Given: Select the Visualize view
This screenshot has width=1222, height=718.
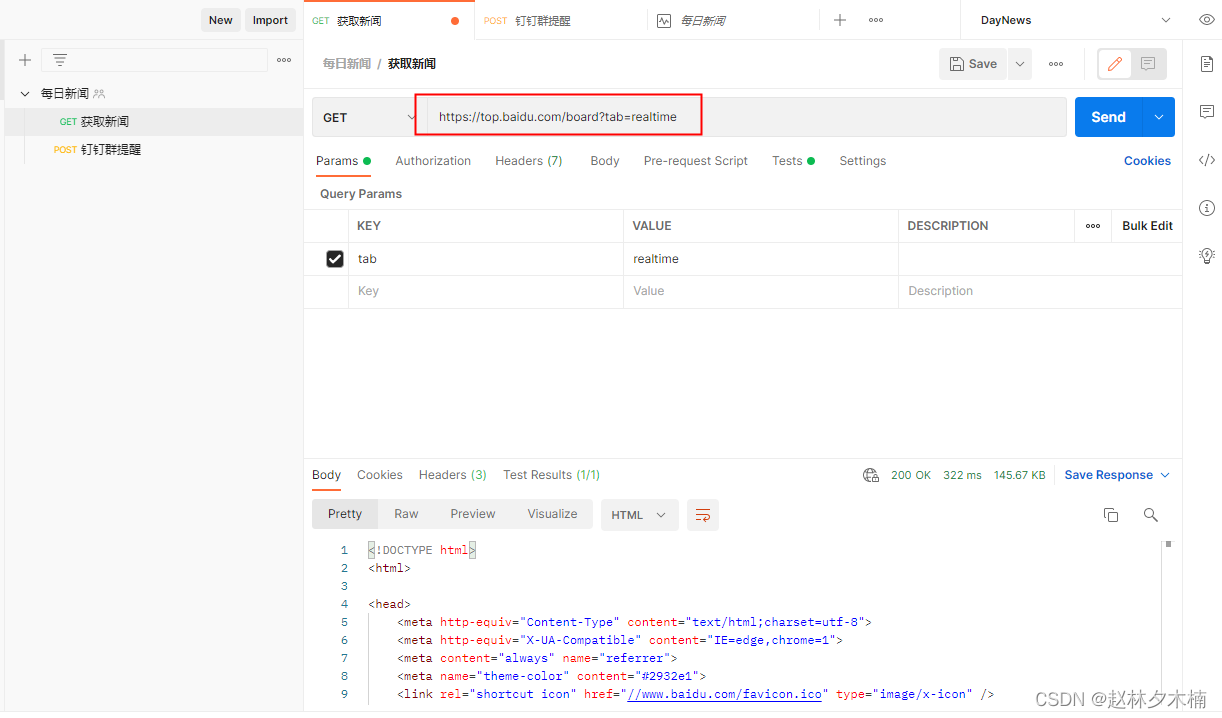Looking at the screenshot, I should coord(553,514).
